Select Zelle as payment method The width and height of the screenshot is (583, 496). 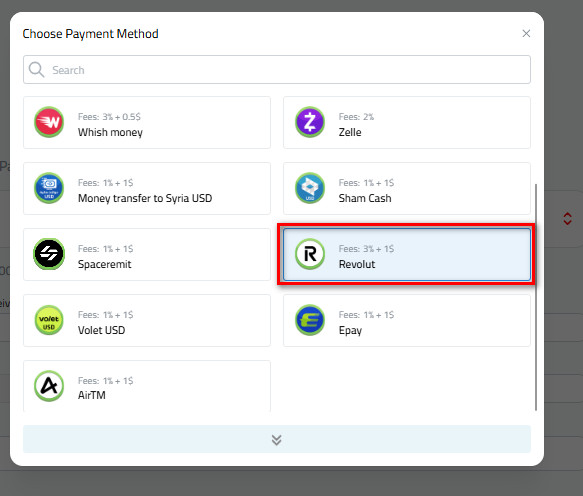(x=407, y=122)
